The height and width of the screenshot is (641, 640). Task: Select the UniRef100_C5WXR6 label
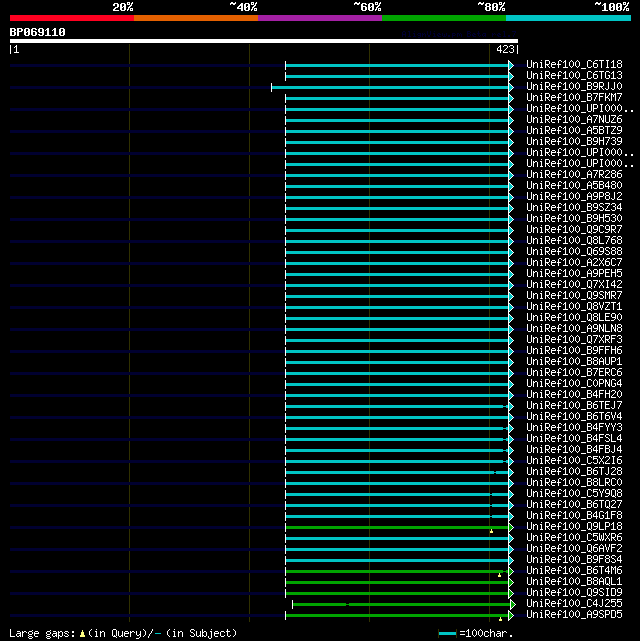click(x=574, y=538)
